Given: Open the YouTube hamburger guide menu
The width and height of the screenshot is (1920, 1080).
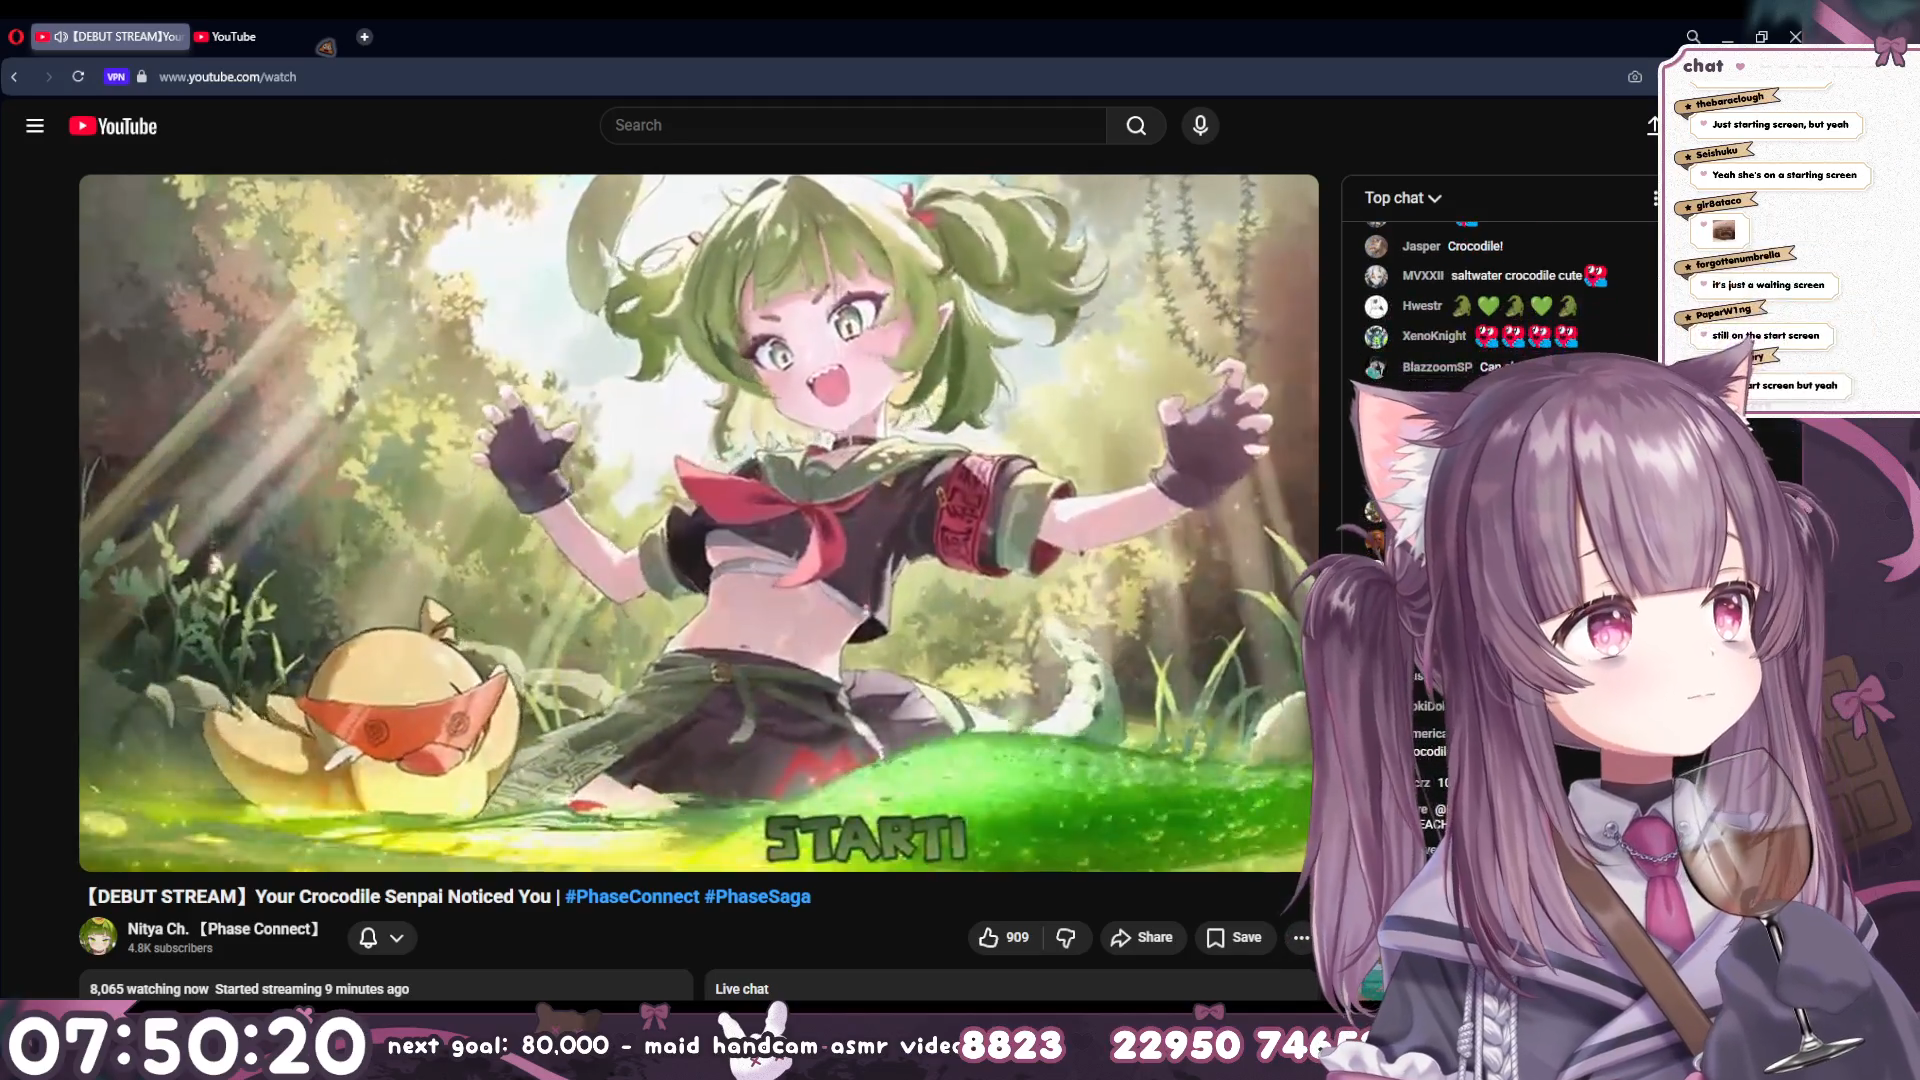Looking at the screenshot, I should pyautogui.click(x=35, y=126).
